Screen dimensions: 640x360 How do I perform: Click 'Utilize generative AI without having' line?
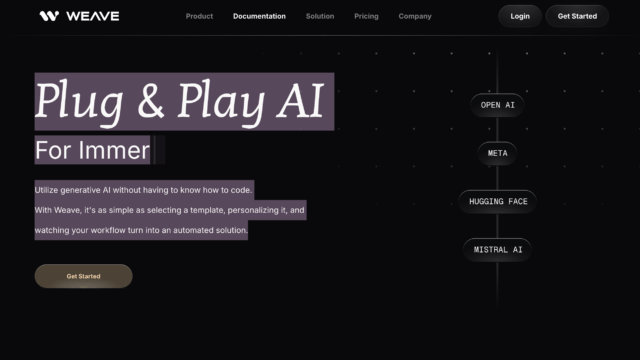click(x=143, y=190)
